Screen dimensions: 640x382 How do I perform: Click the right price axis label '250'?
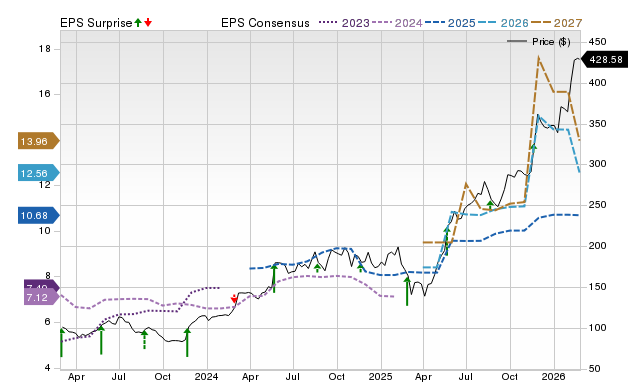click(x=598, y=204)
